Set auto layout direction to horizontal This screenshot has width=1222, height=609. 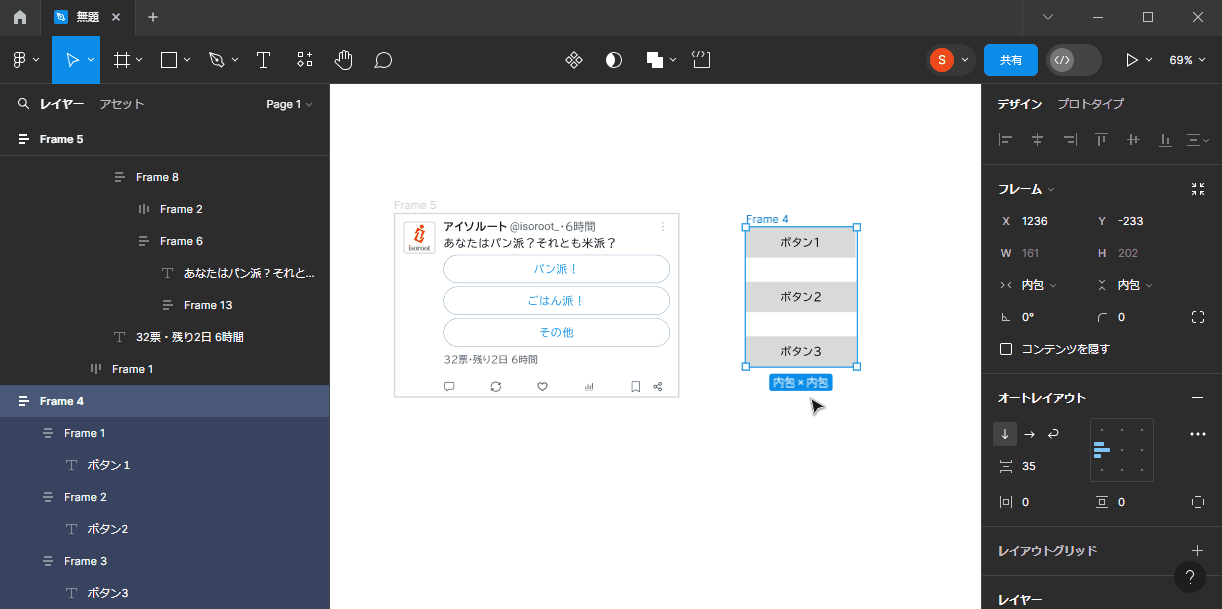tap(1029, 434)
